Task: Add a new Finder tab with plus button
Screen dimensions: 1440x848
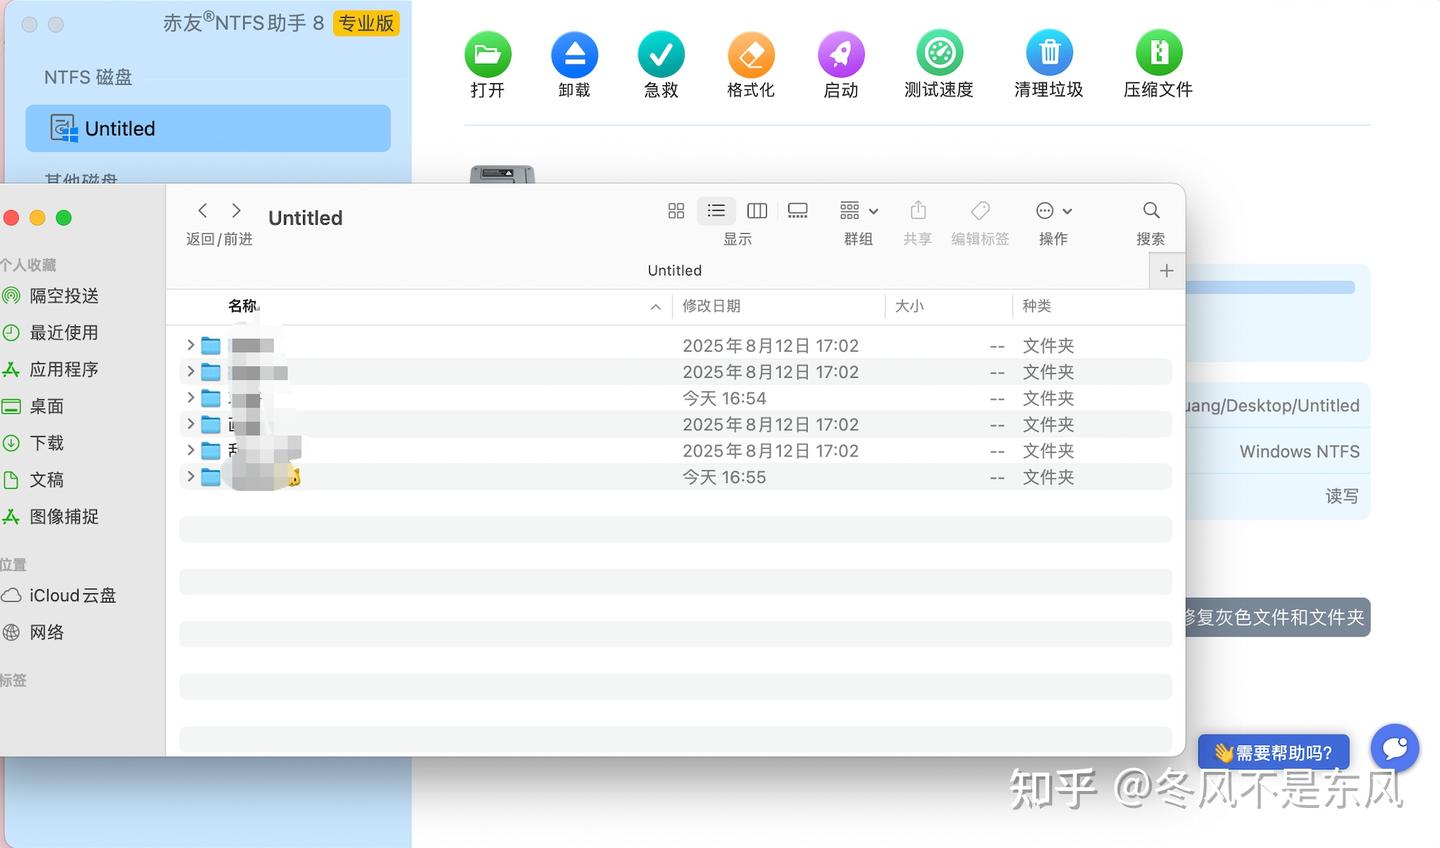Action: (x=1166, y=271)
